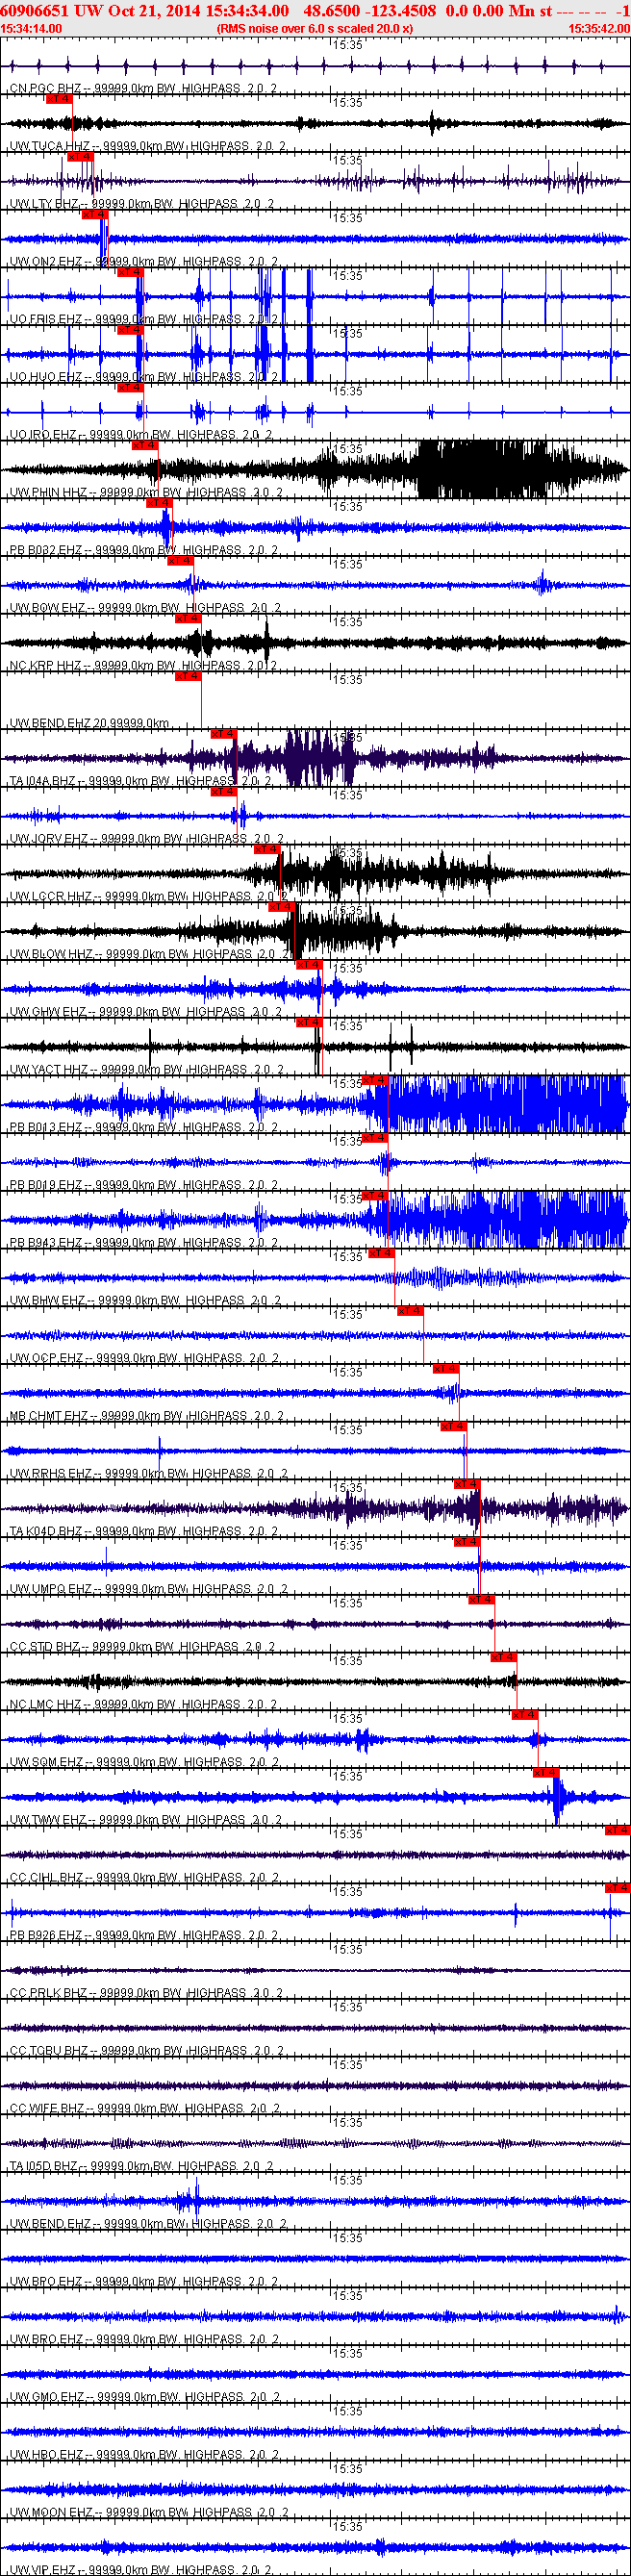Select the NC.KRP.HHZ station label
The width and height of the screenshot is (631, 2576).
click(x=46, y=666)
